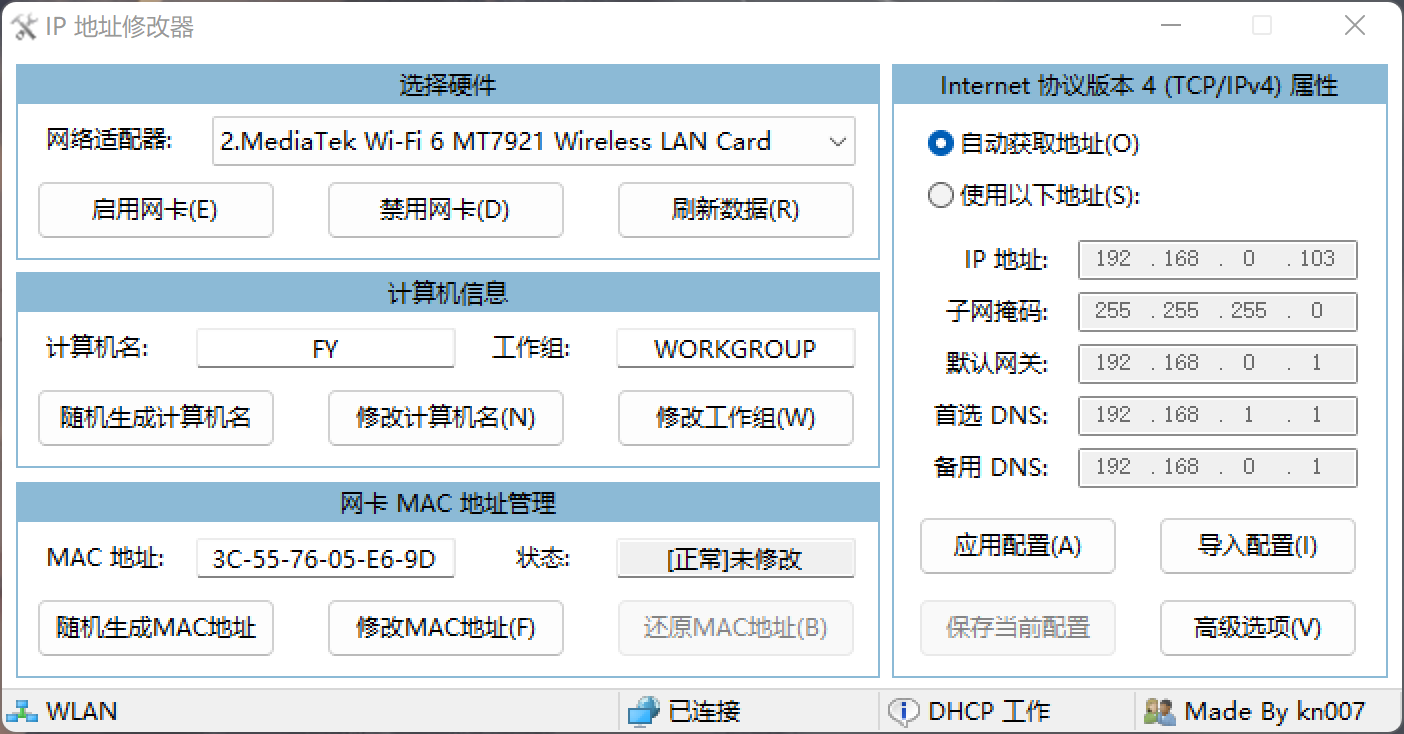1404x734 pixels.
Task: Click the computer name field showing FY
Action: click(325, 349)
